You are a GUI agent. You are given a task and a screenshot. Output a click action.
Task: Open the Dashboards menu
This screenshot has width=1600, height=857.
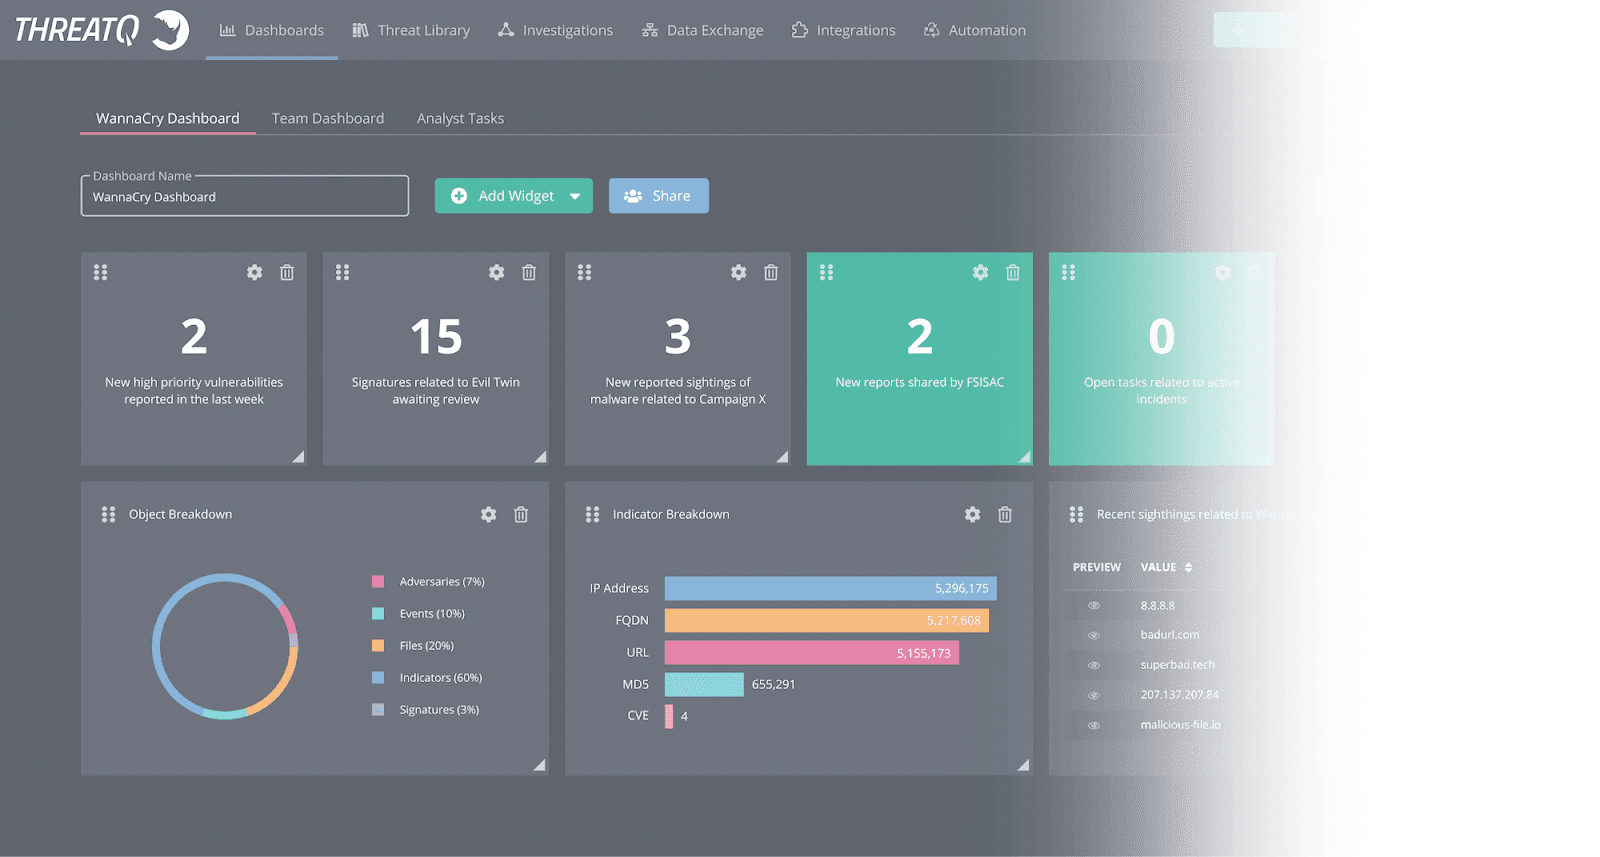pyautogui.click(x=272, y=30)
